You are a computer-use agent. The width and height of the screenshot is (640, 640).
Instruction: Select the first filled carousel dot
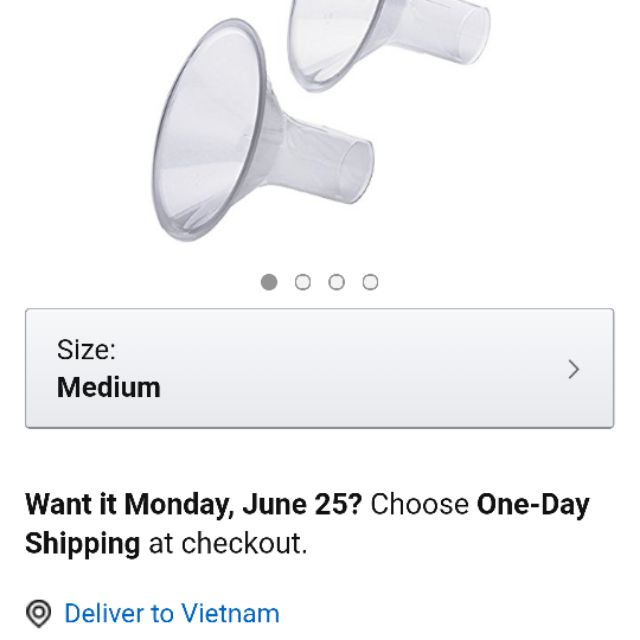click(x=269, y=282)
